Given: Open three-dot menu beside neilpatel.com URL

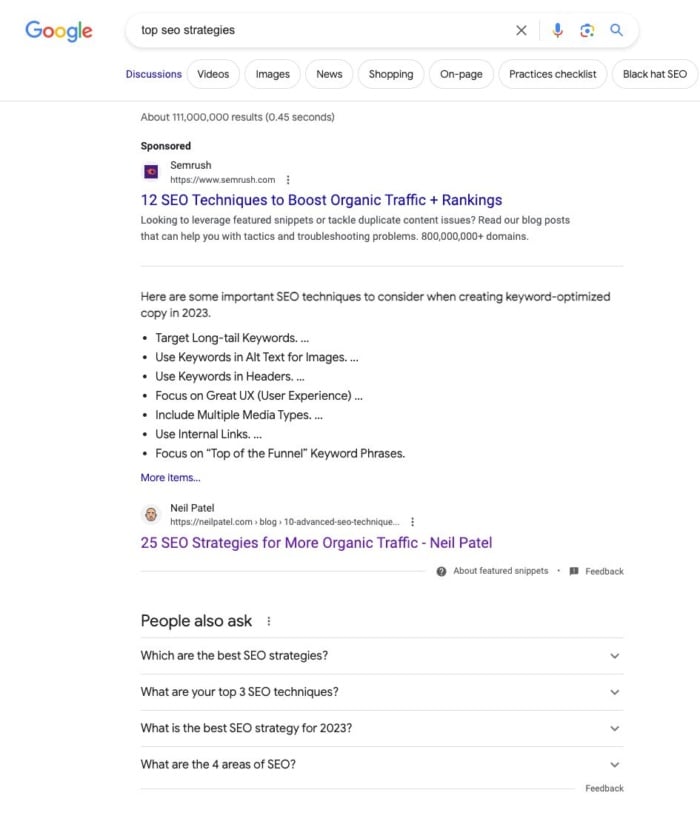Looking at the screenshot, I should (x=412, y=521).
